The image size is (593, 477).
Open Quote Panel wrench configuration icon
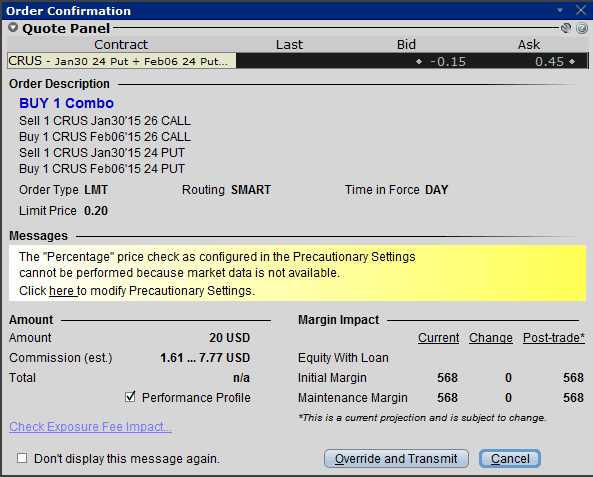tap(566, 28)
